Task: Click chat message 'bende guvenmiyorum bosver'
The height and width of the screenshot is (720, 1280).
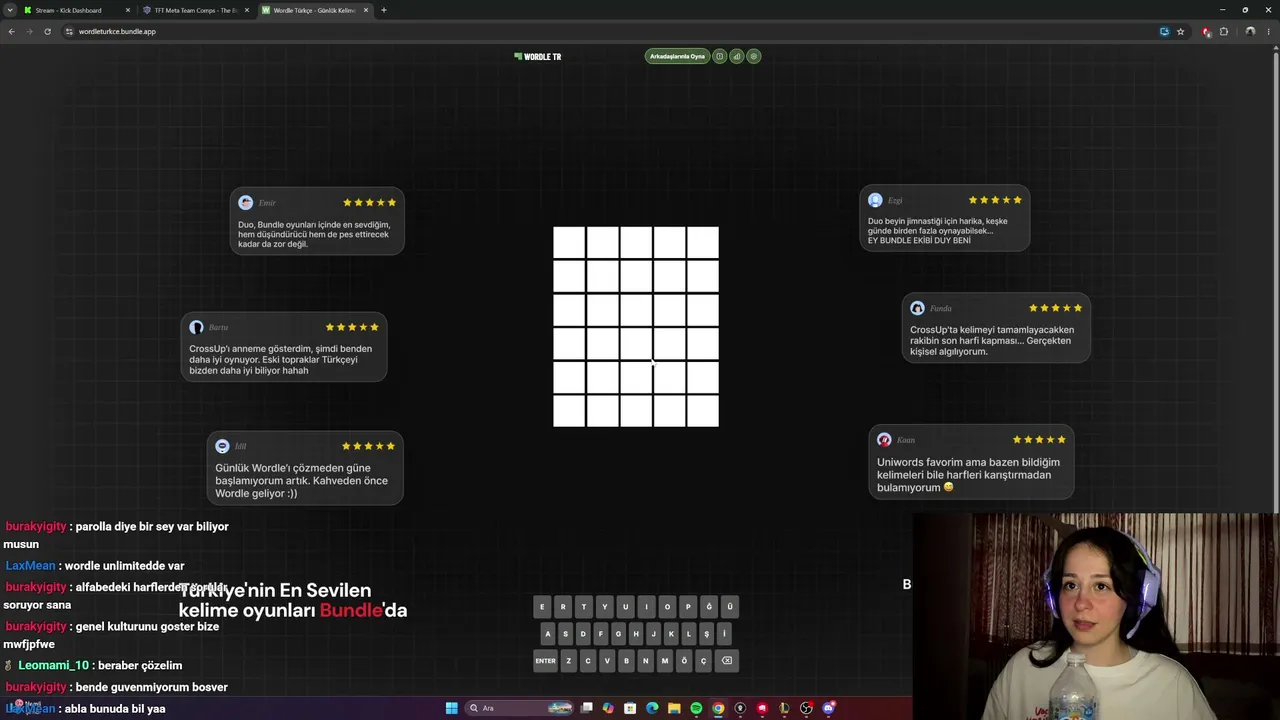Action: click(152, 688)
